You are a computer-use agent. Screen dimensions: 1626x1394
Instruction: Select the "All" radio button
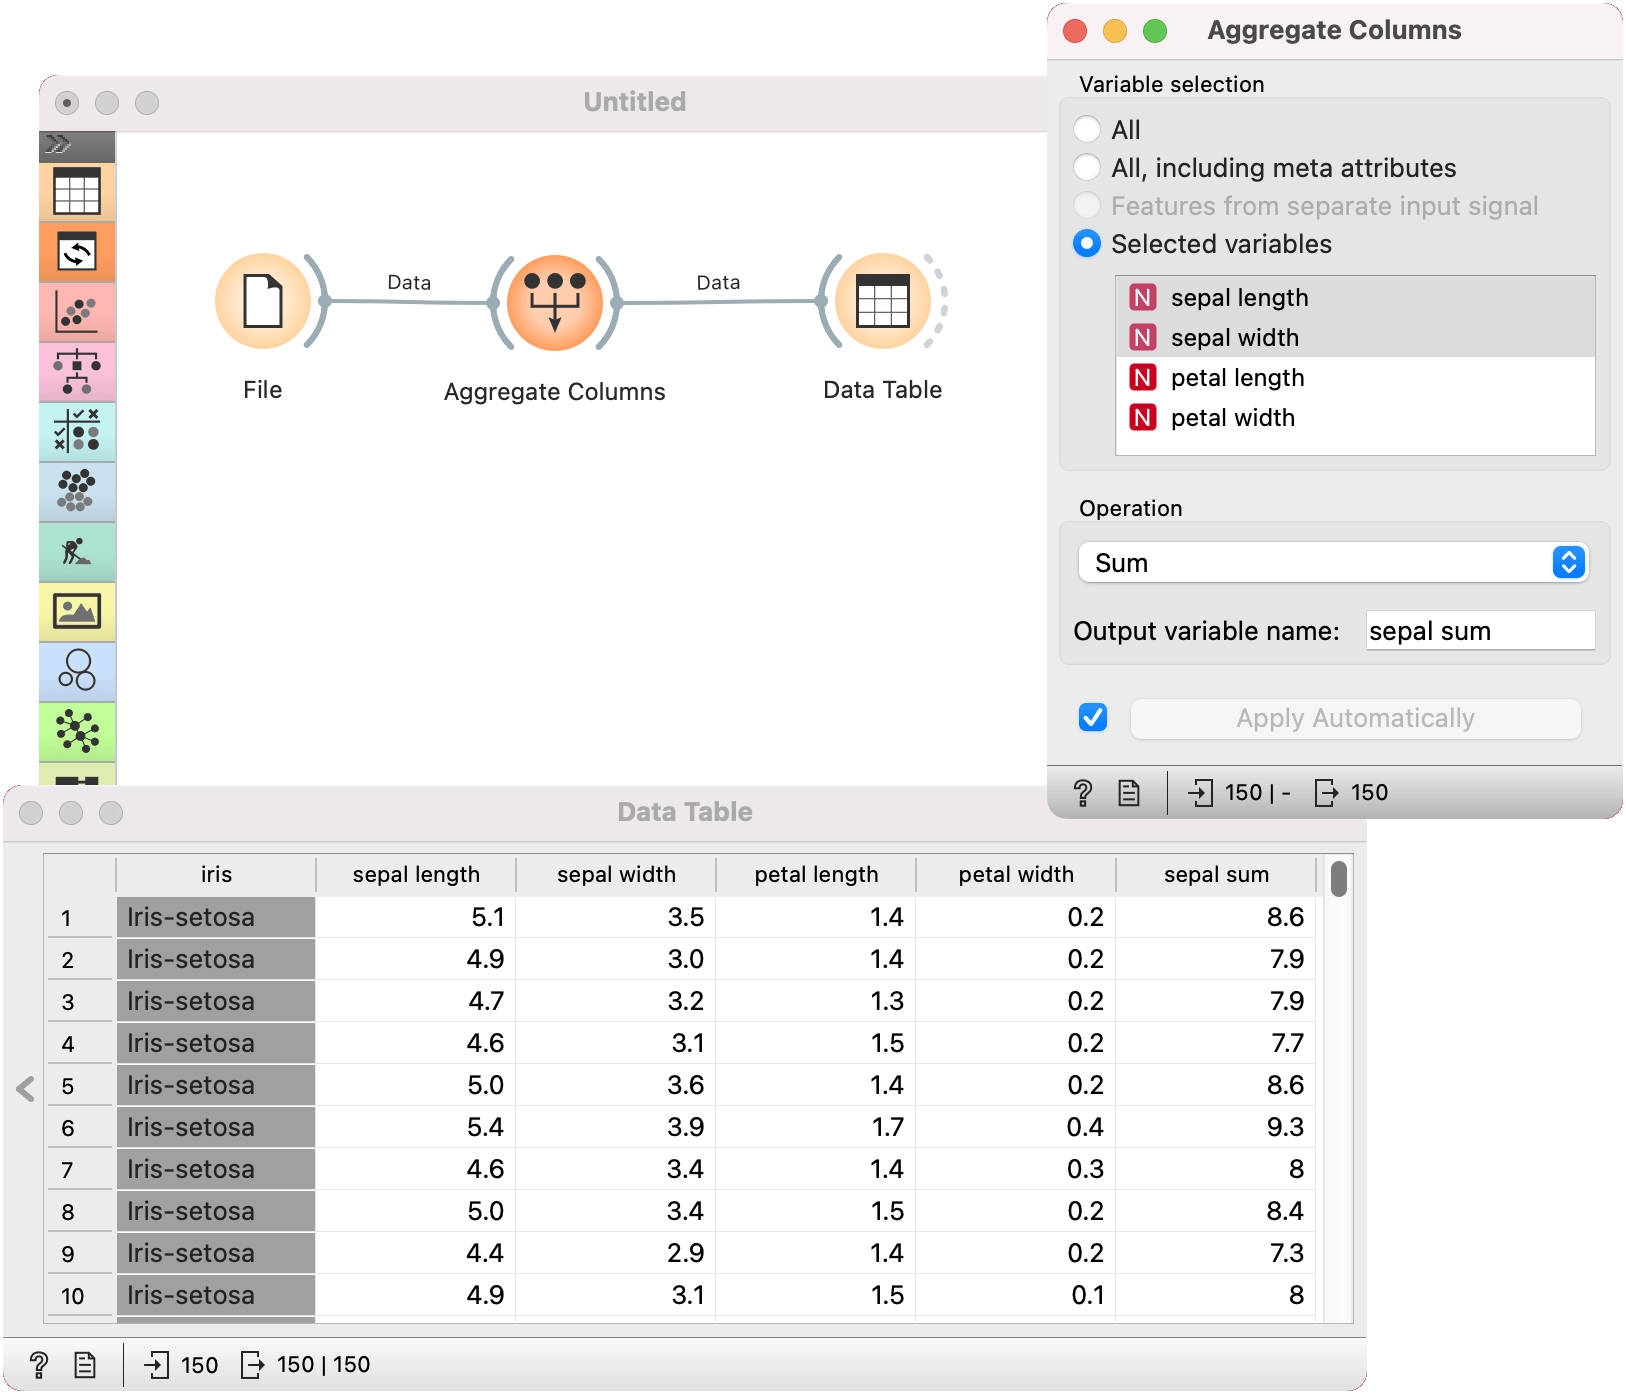[1087, 130]
